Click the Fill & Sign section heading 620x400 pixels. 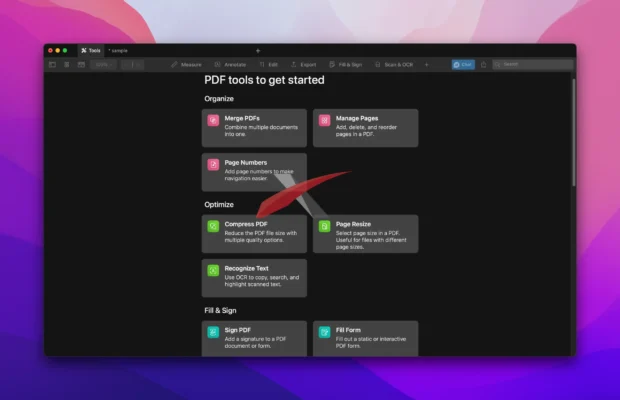(220, 311)
